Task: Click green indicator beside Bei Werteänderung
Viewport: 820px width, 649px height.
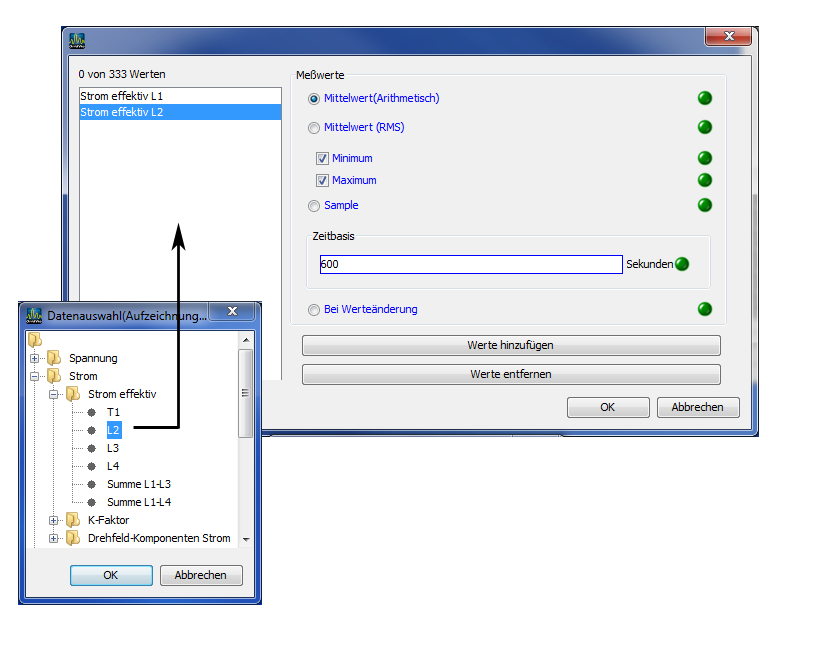Action: click(704, 309)
